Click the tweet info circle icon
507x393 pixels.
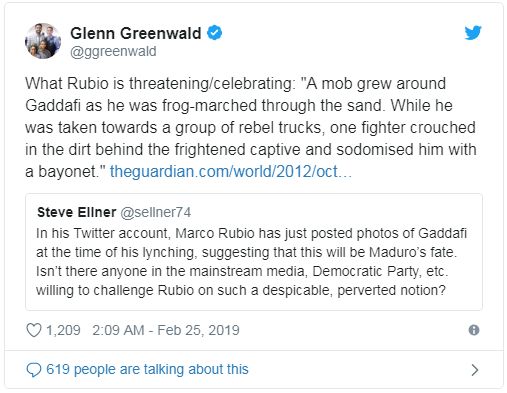click(474, 330)
